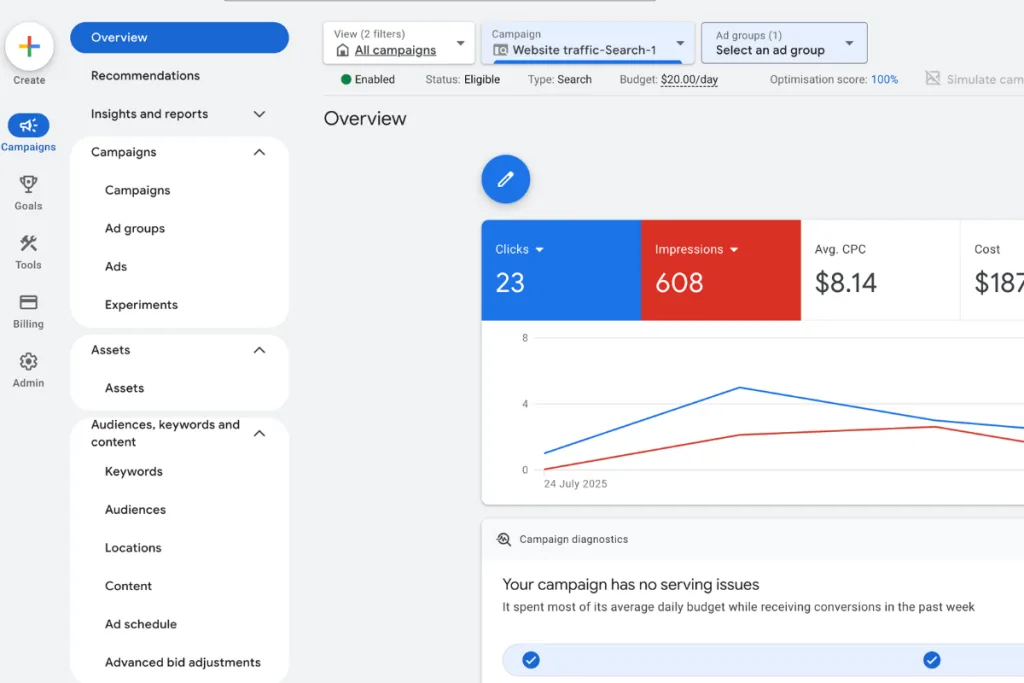The image size is (1024, 683).
Task: Click the 23 clicks value
Action: point(510,283)
